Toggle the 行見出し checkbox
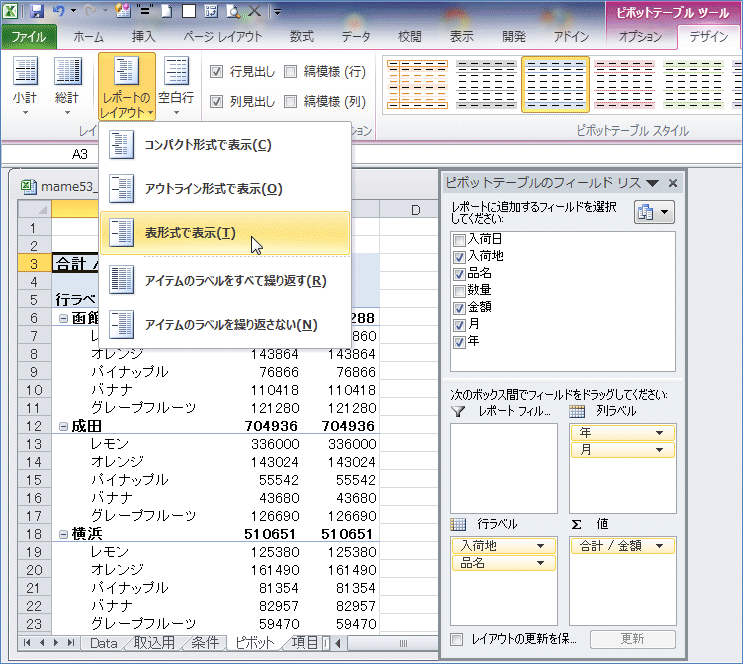The width and height of the screenshot is (743, 664). click(x=217, y=72)
